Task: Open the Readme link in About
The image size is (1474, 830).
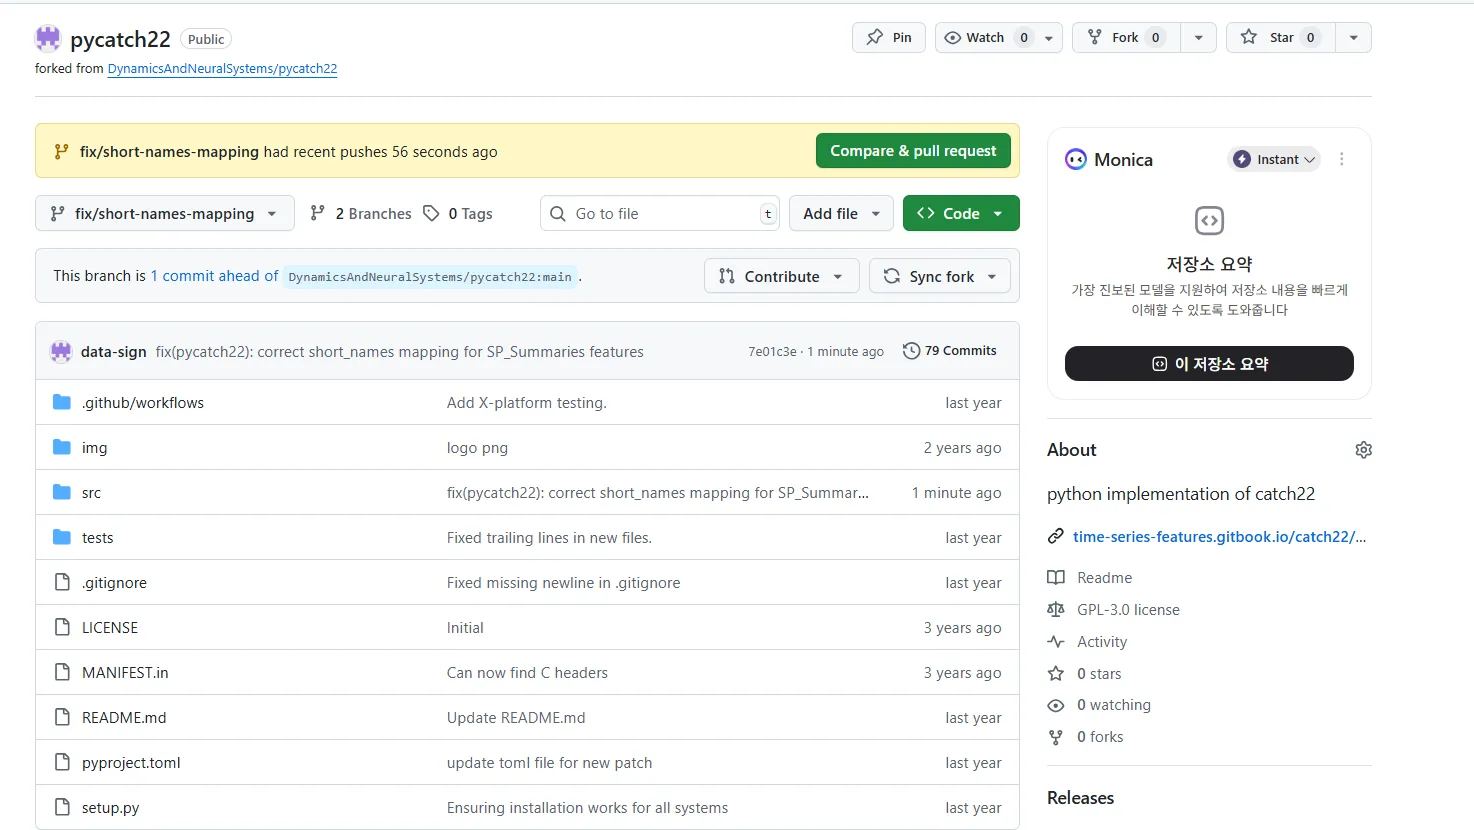Action: [x=1104, y=578]
